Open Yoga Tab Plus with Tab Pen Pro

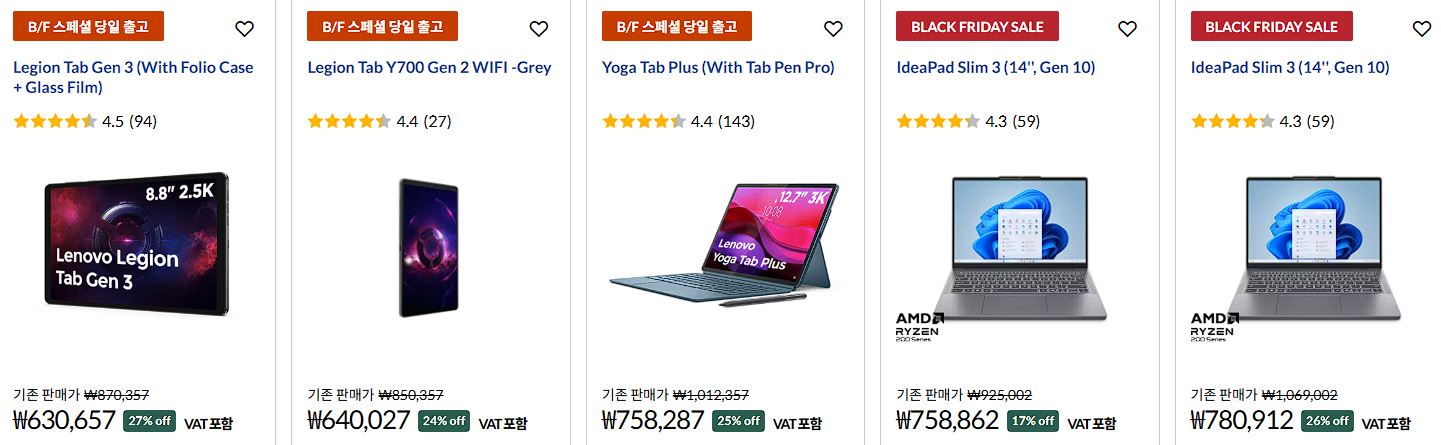coord(718,67)
